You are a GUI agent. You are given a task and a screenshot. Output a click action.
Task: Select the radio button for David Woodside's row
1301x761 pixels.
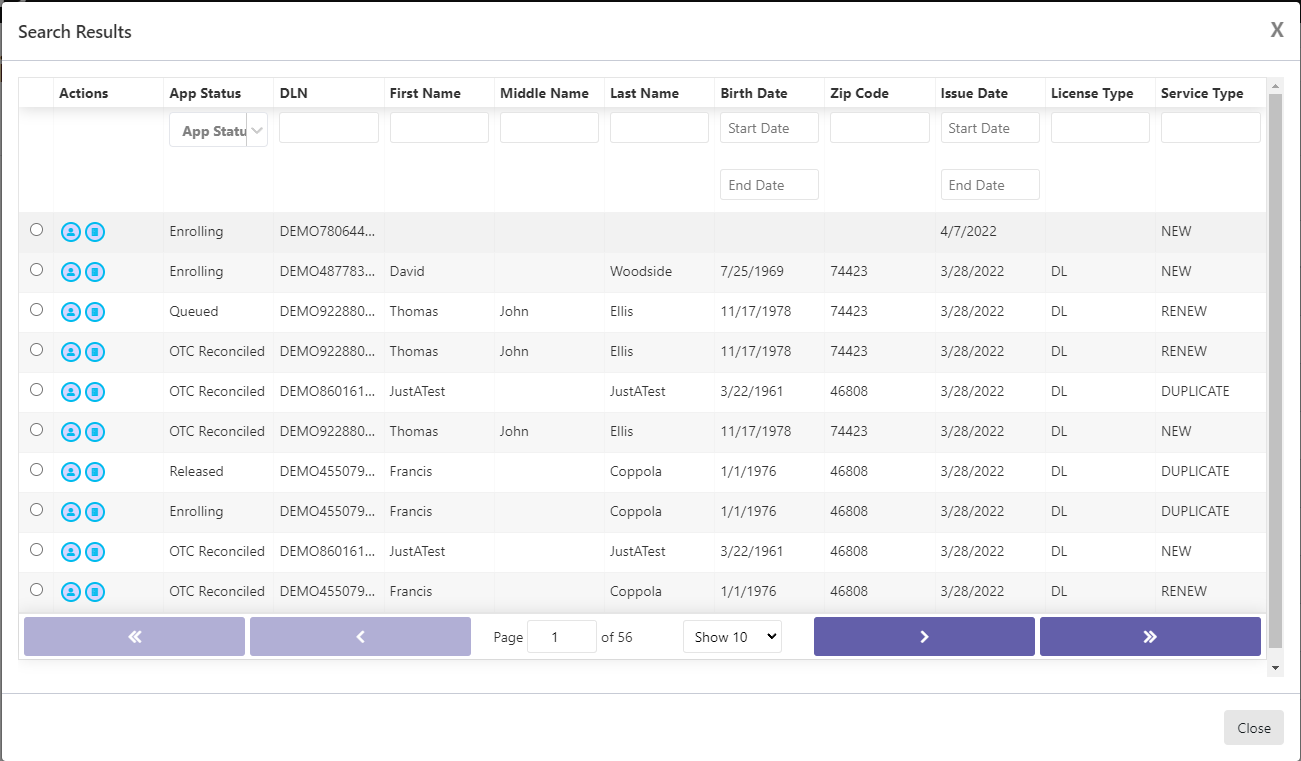coord(36,270)
